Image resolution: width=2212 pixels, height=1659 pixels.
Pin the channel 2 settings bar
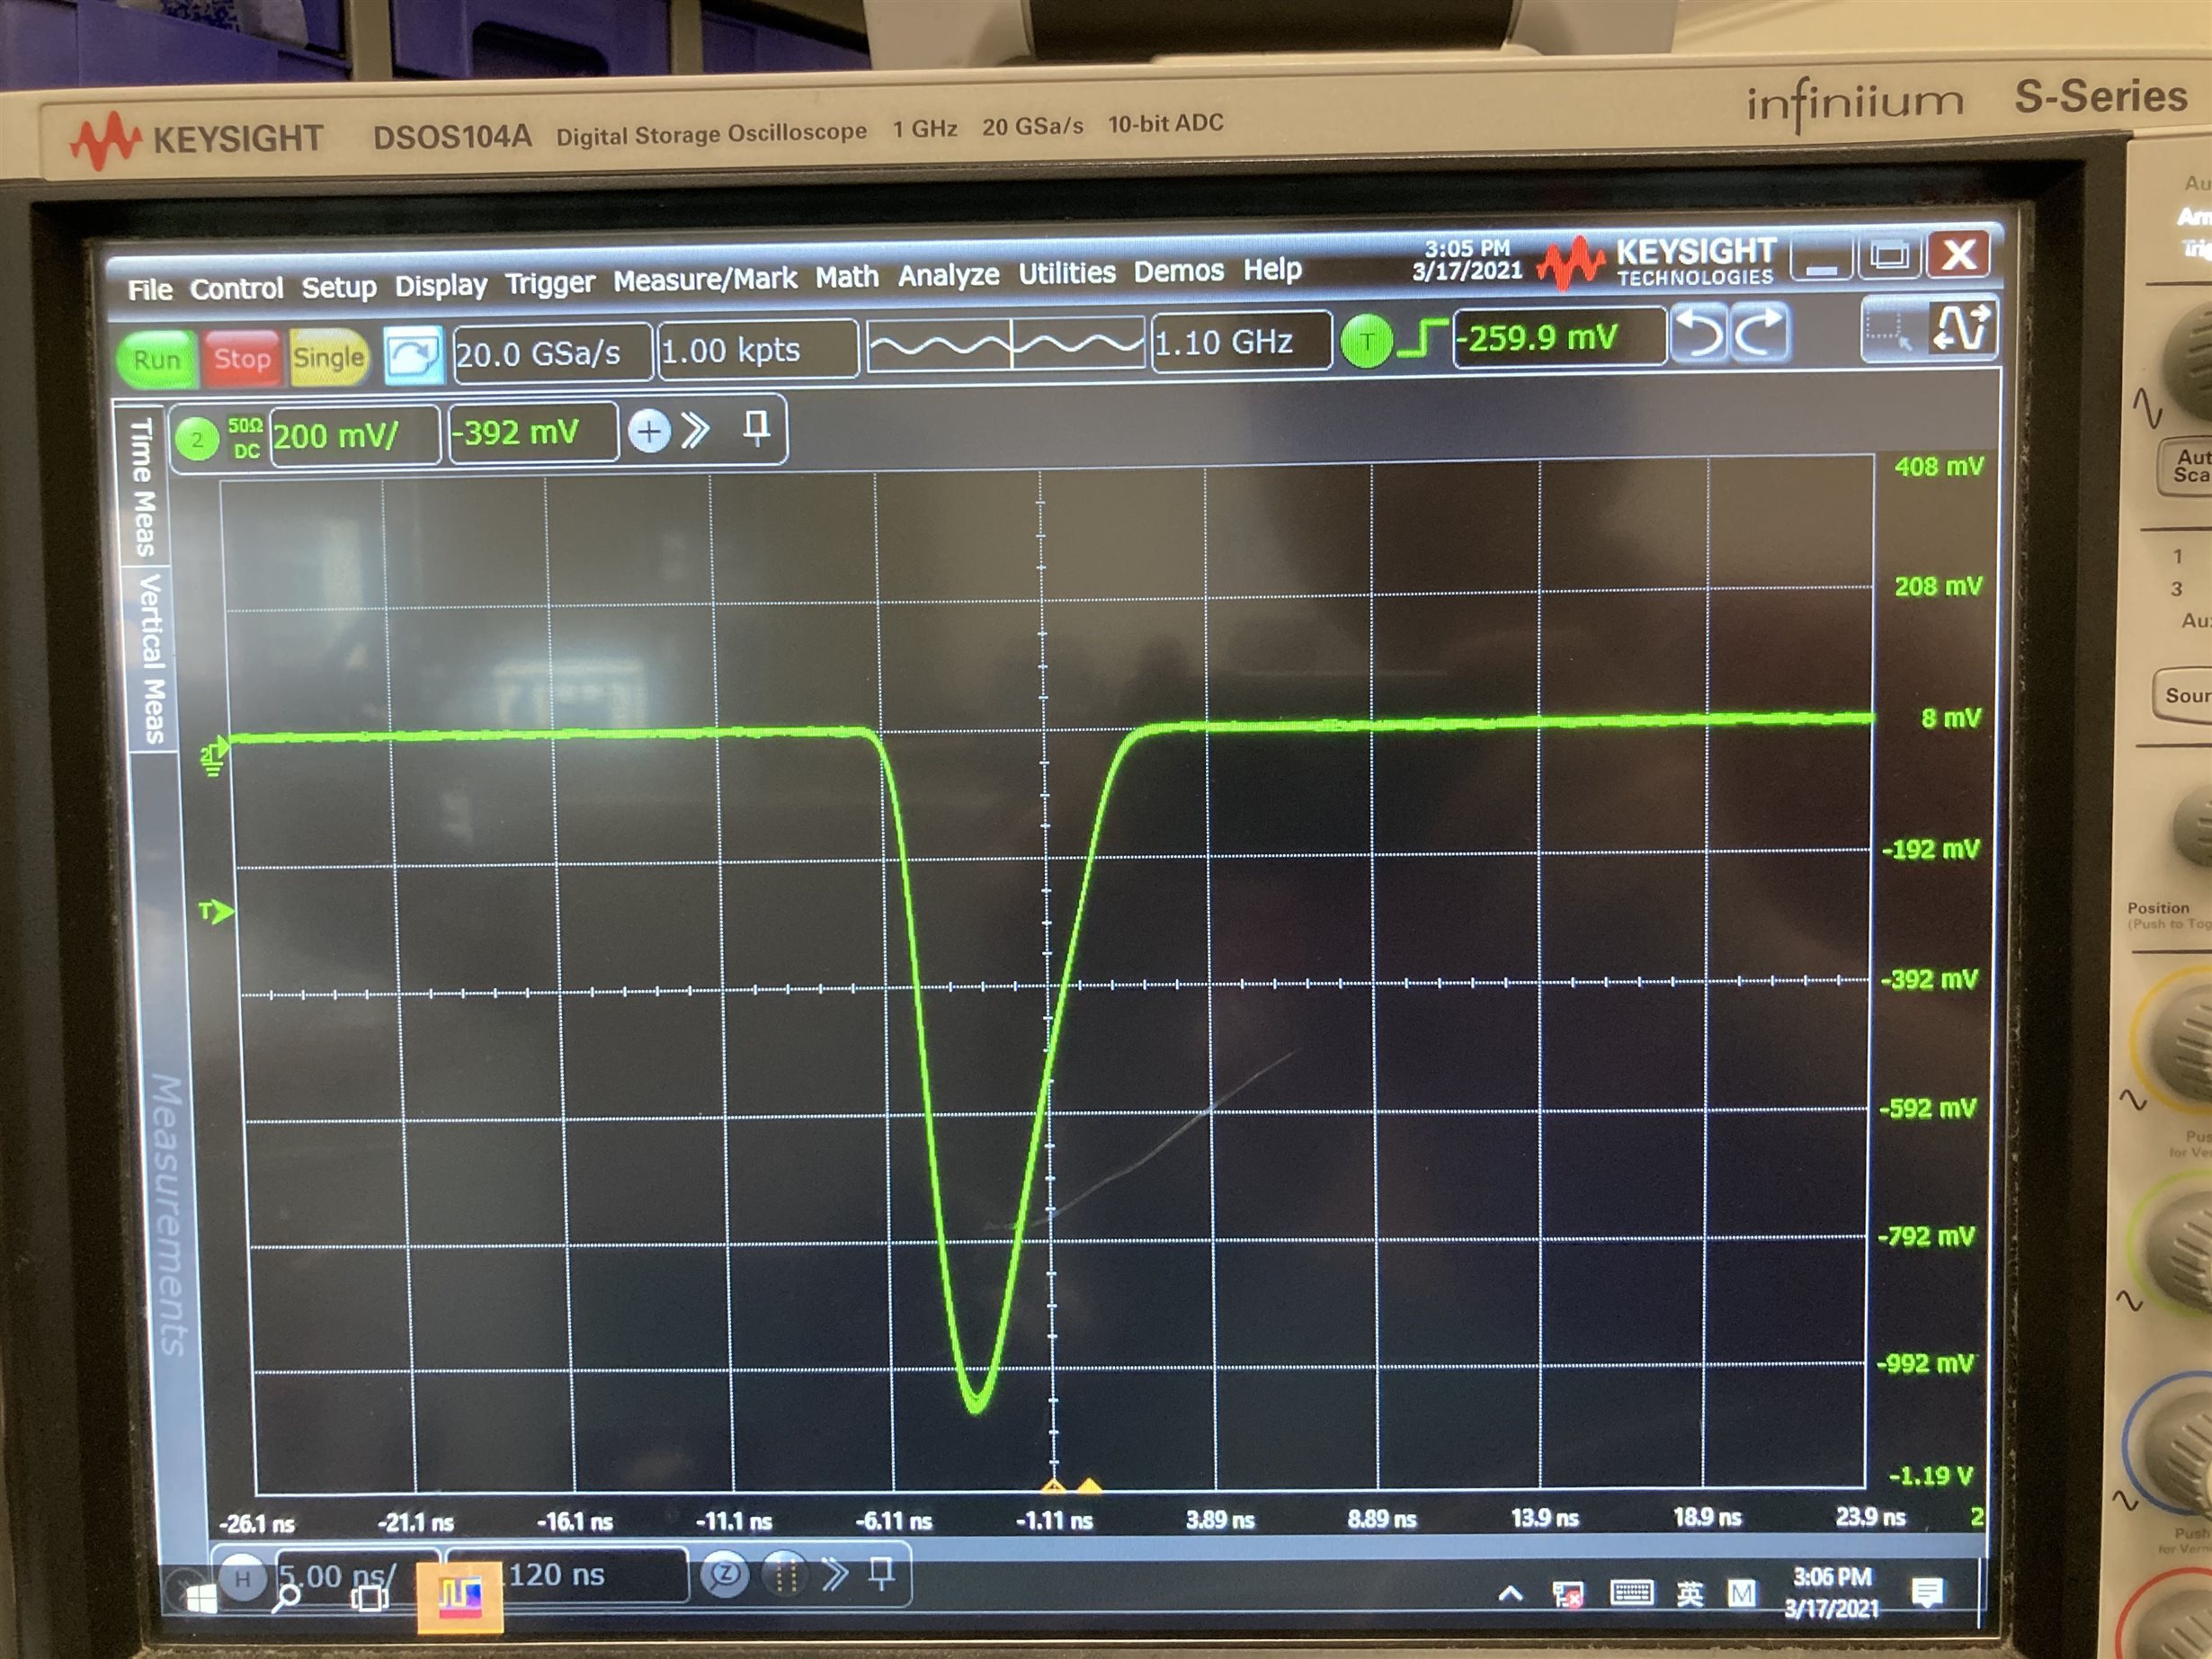757,428
